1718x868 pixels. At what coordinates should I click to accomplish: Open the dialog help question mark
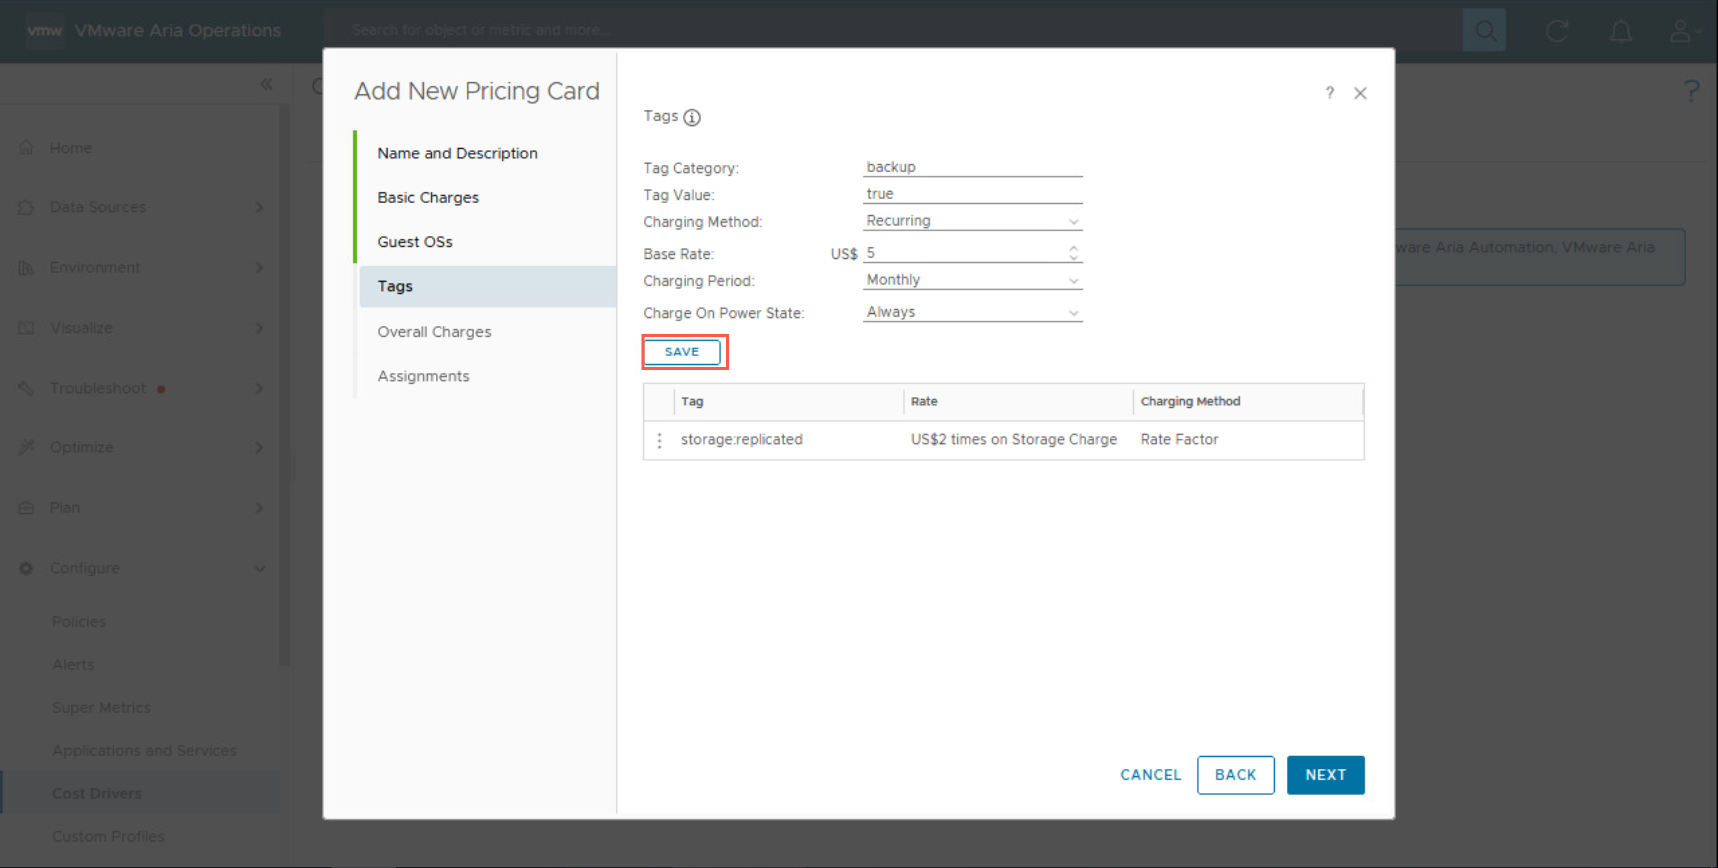(x=1329, y=93)
